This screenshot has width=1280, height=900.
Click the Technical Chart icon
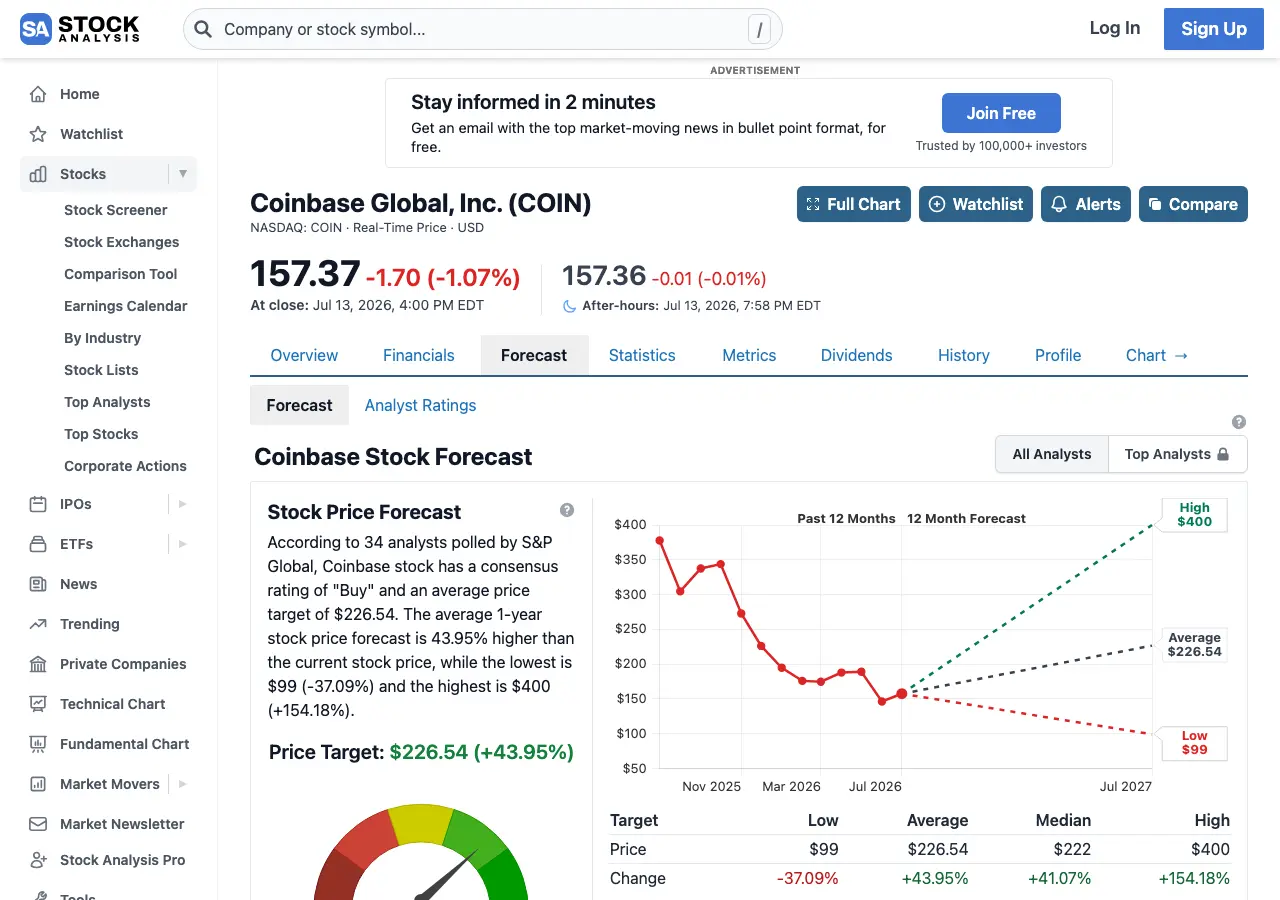click(x=38, y=704)
